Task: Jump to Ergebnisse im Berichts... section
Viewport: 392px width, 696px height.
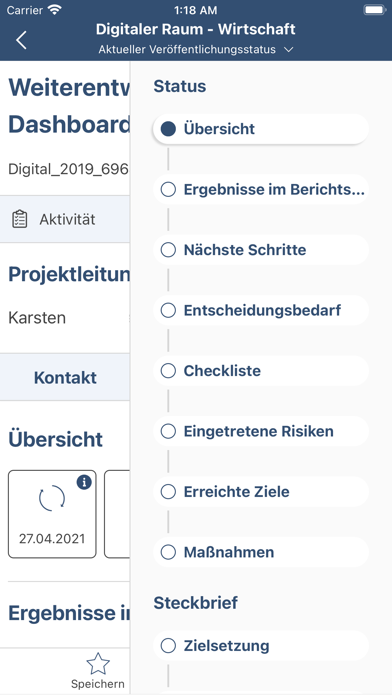Action: pyautogui.click(x=261, y=190)
